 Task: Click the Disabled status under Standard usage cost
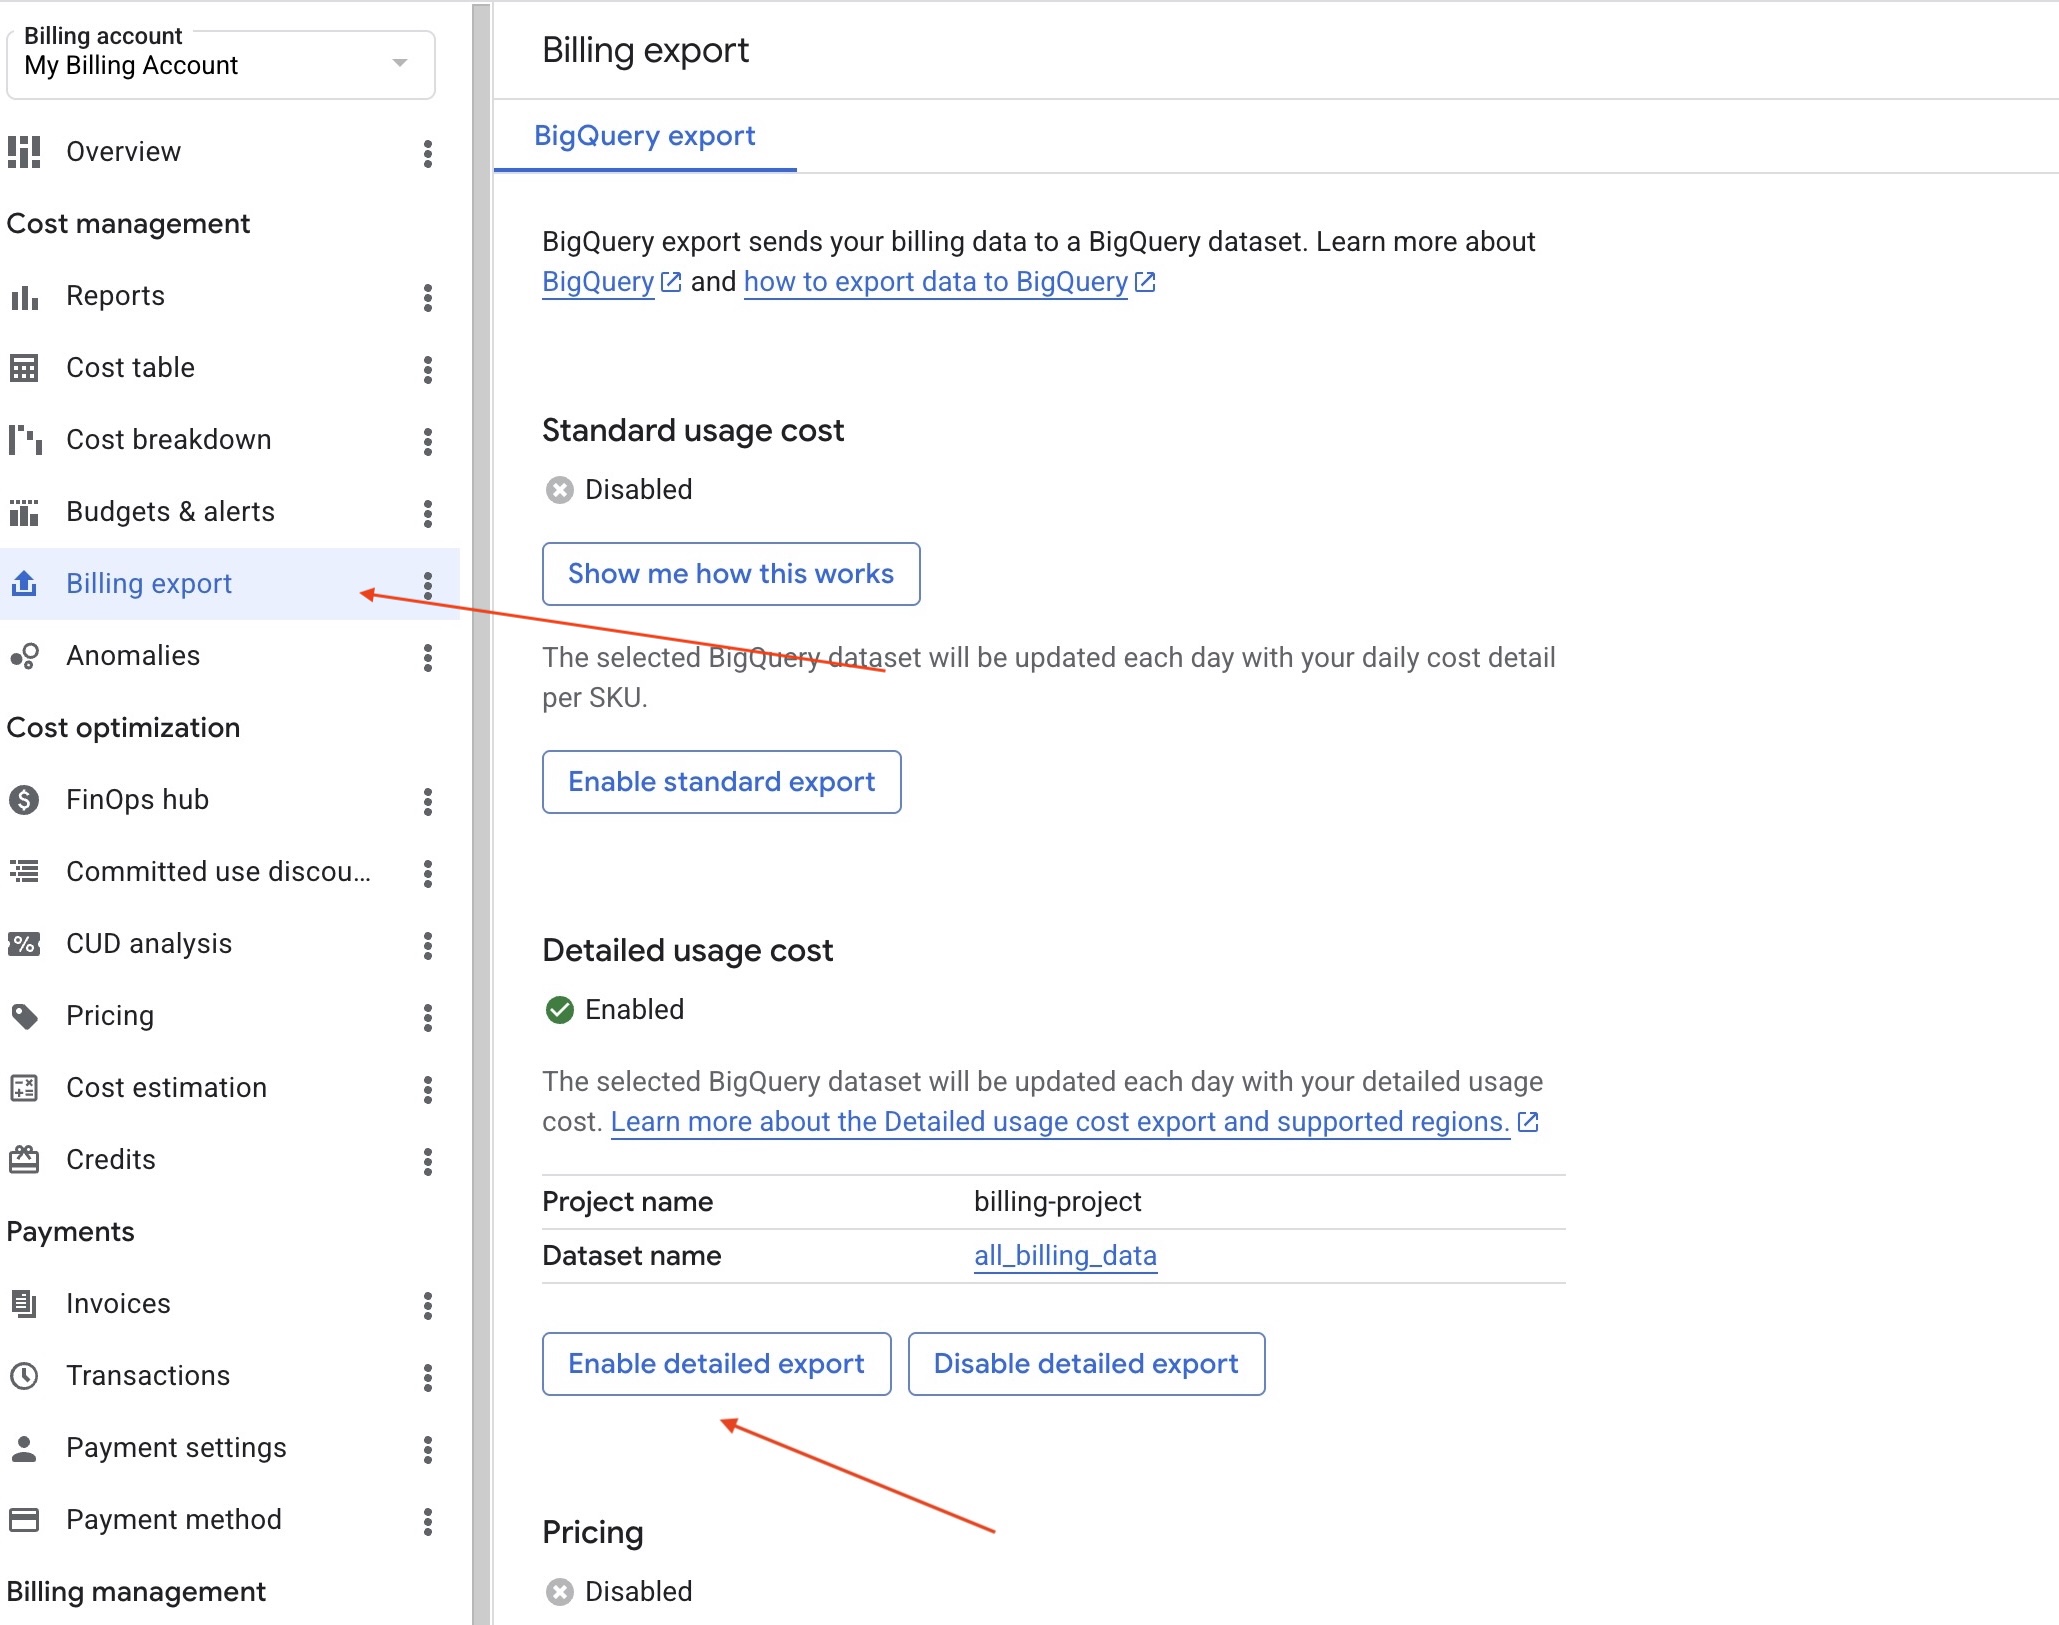[x=619, y=490]
